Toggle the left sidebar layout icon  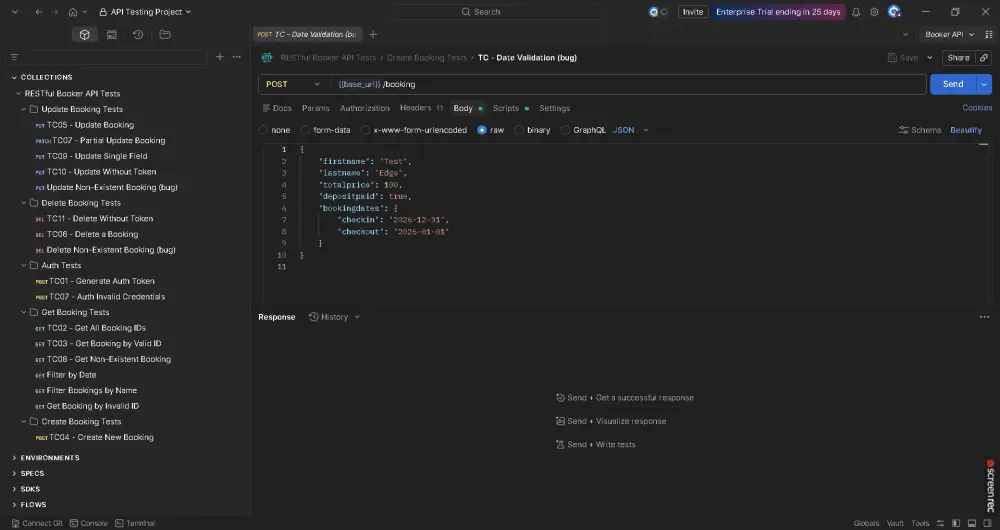tap(955, 523)
